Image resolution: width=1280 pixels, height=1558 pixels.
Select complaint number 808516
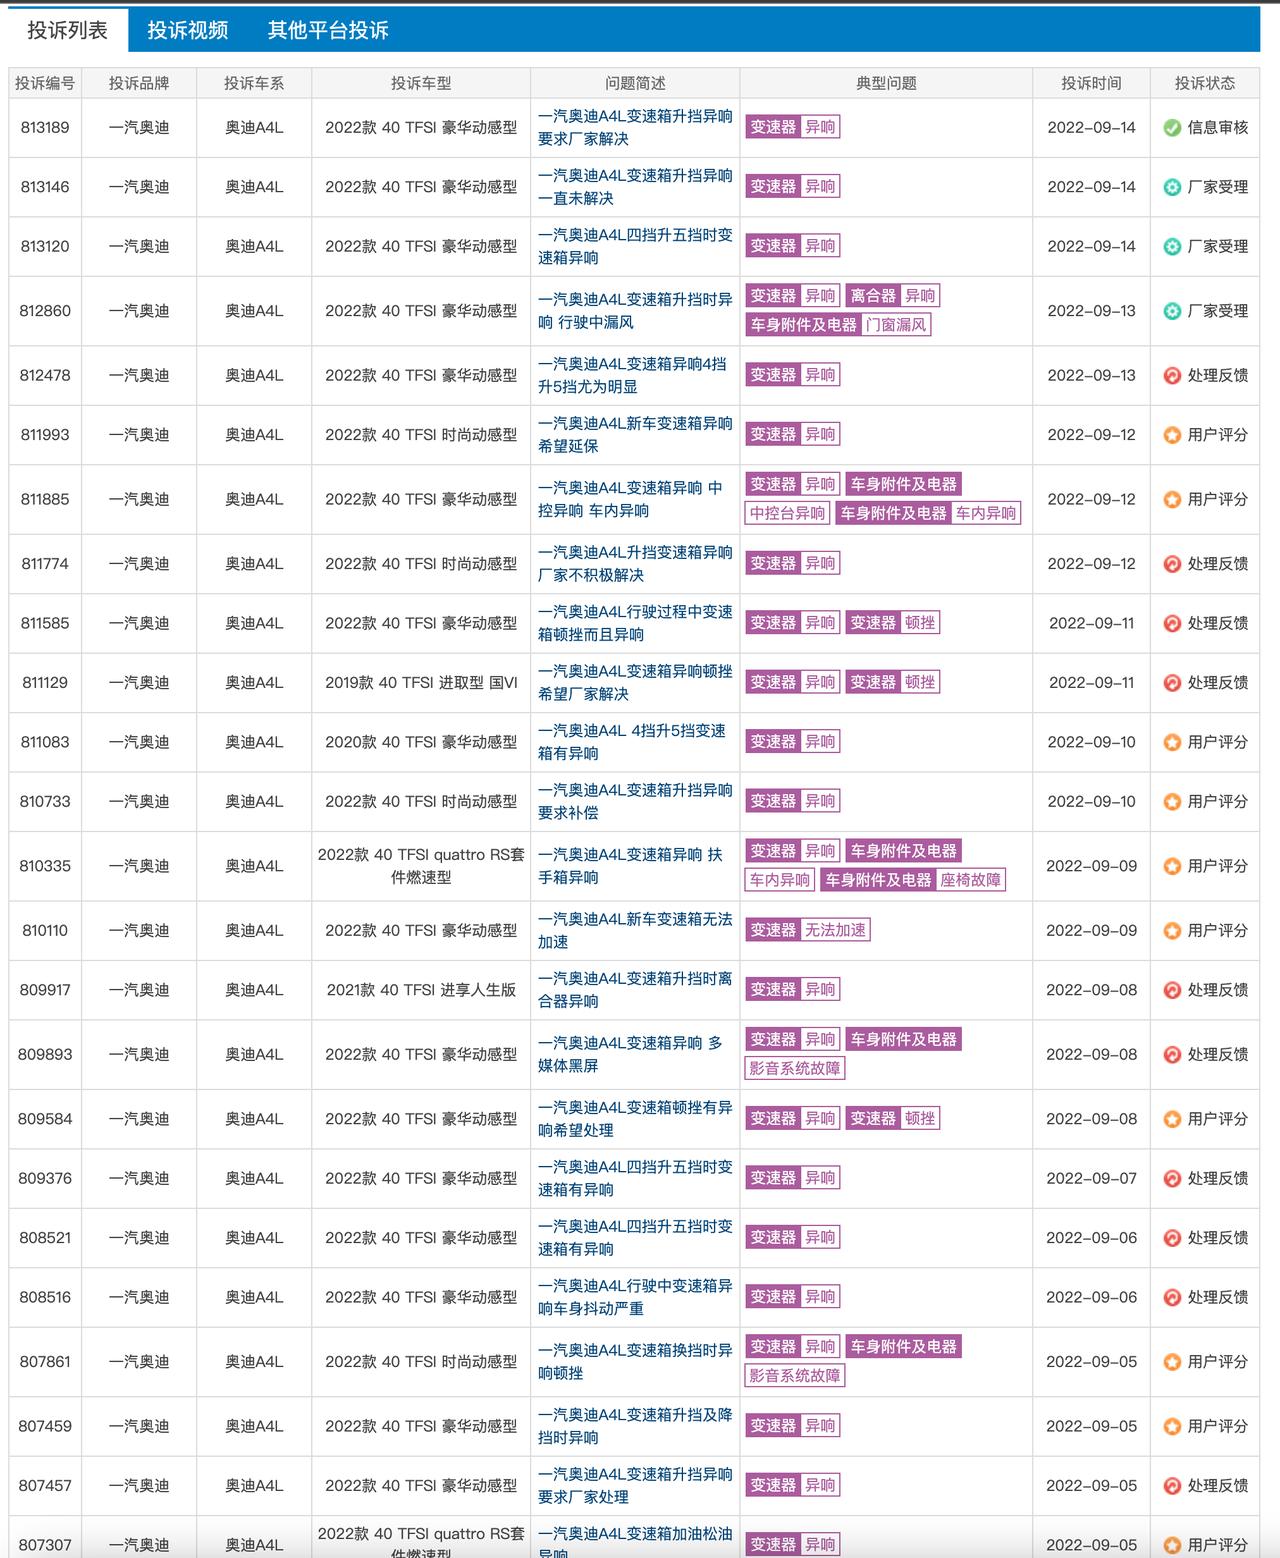click(45, 1297)
